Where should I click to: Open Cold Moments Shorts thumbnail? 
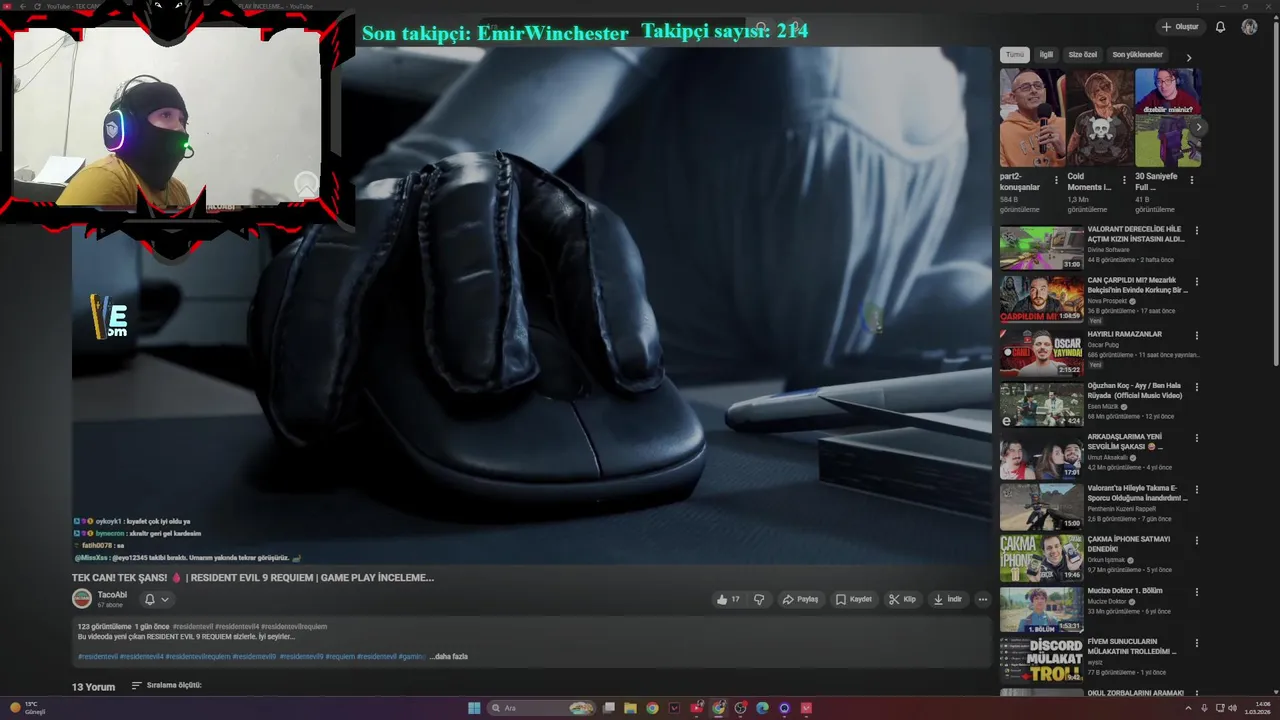[1099, 117]
